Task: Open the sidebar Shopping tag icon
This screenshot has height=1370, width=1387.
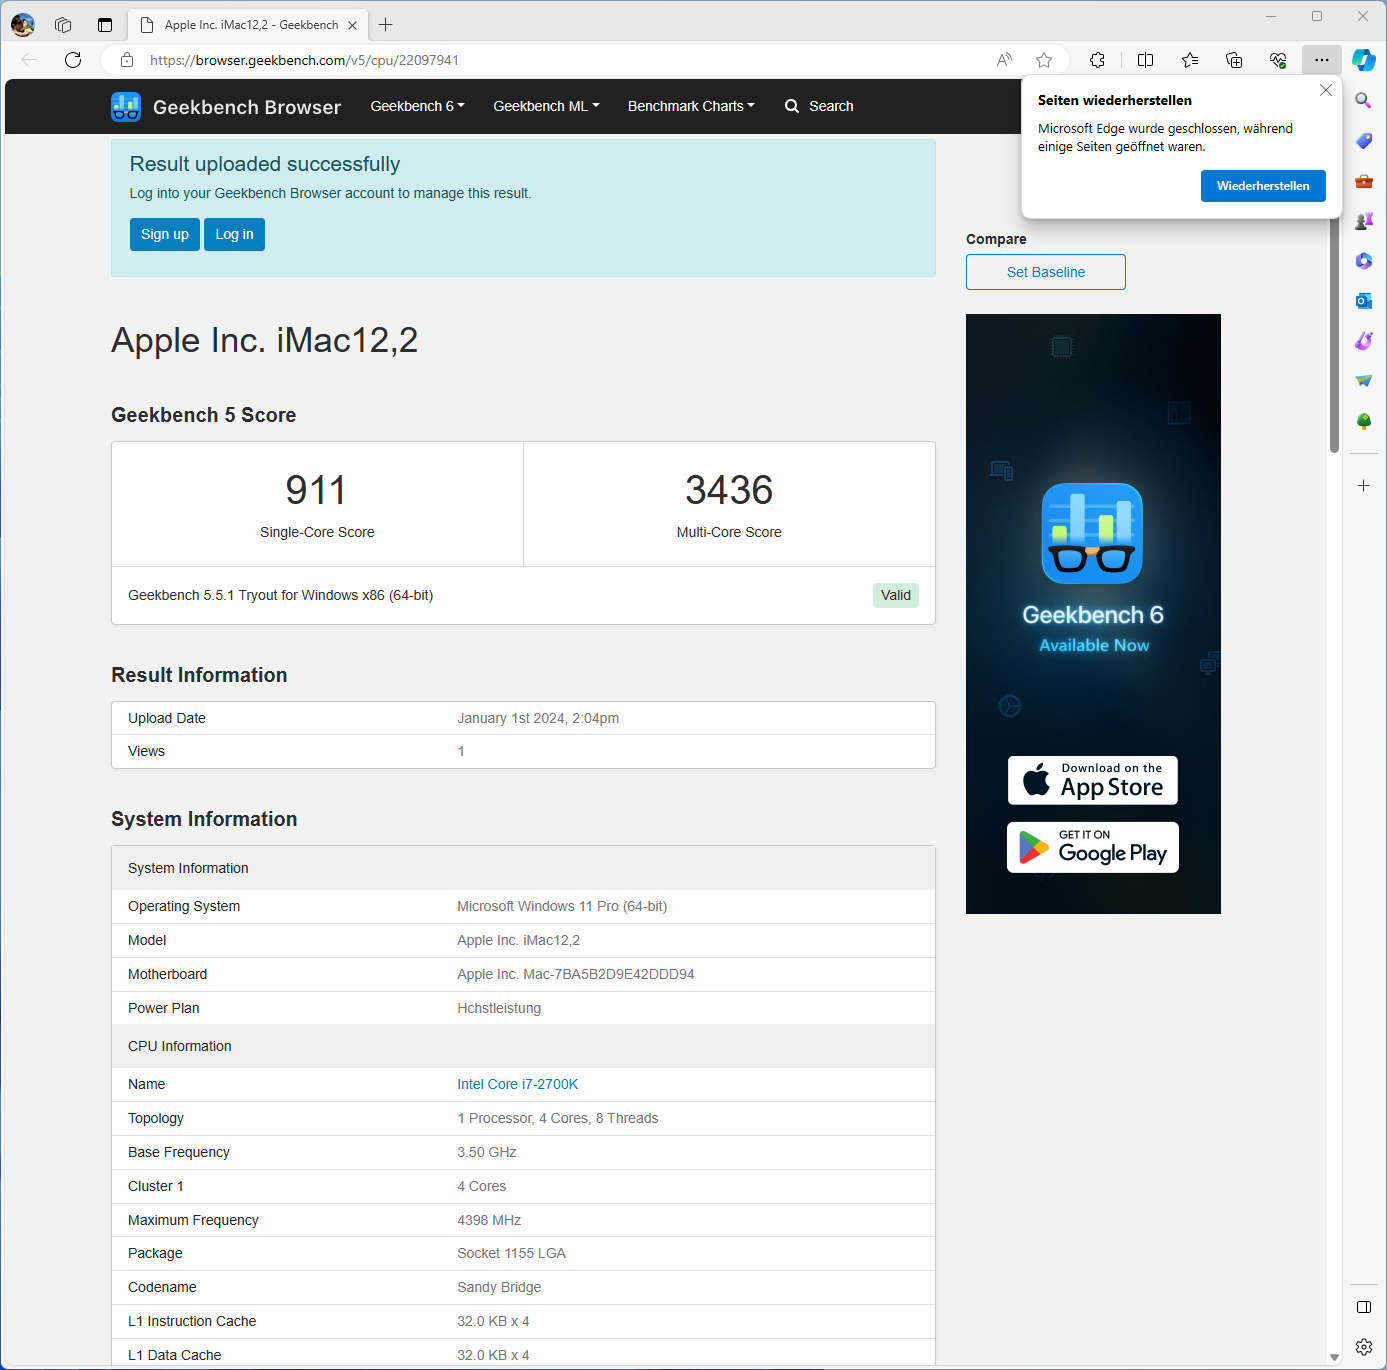Action: pyautogui.click(x=1364, y=141)
